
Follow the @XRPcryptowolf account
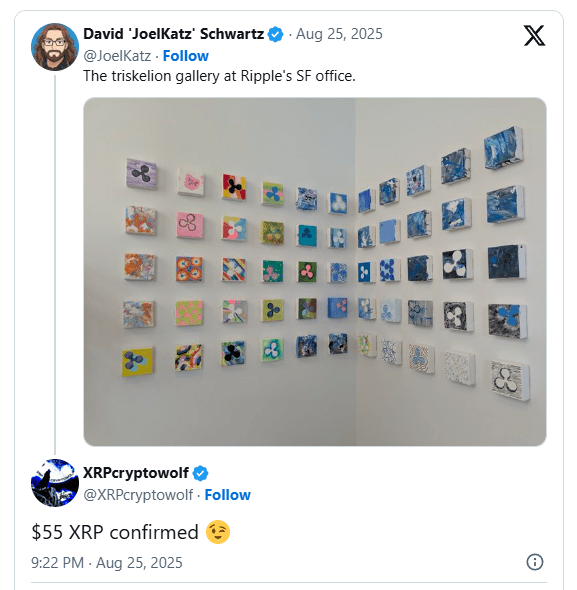tap(227, 495)
